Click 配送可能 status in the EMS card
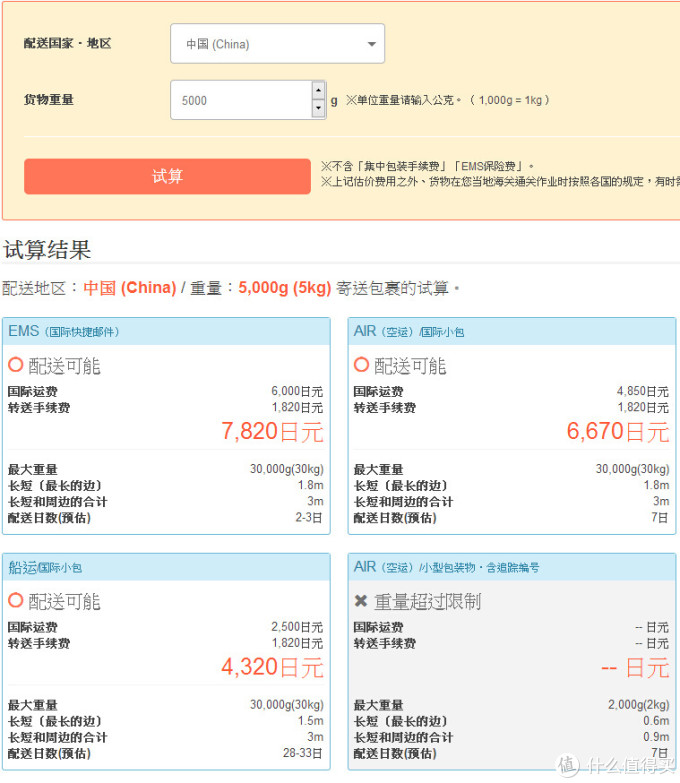The width and height of the screenshot is (680, 783). click(x=64, y=366)
